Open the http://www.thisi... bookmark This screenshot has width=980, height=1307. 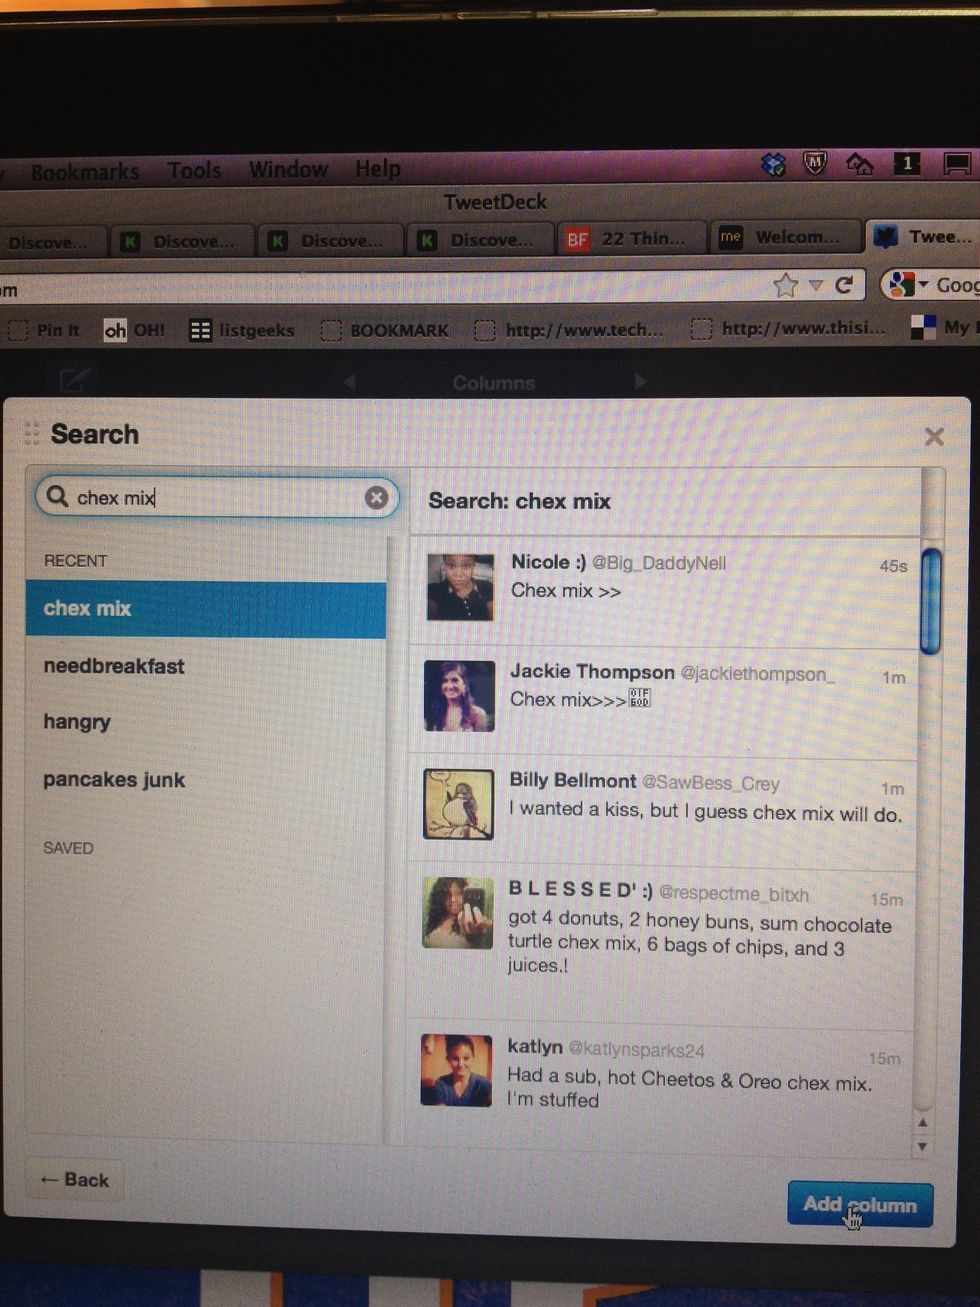pos(789,328)
